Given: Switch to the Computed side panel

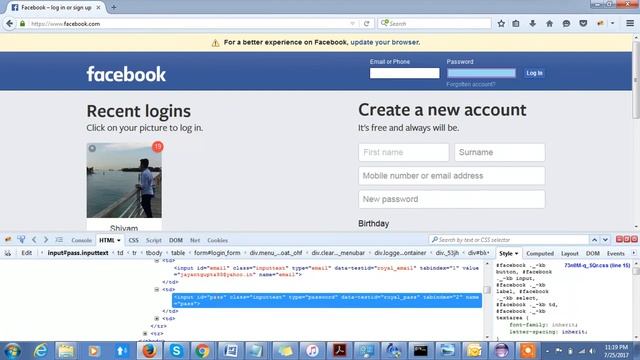Looking at the screenshot, I should (540, 253).
